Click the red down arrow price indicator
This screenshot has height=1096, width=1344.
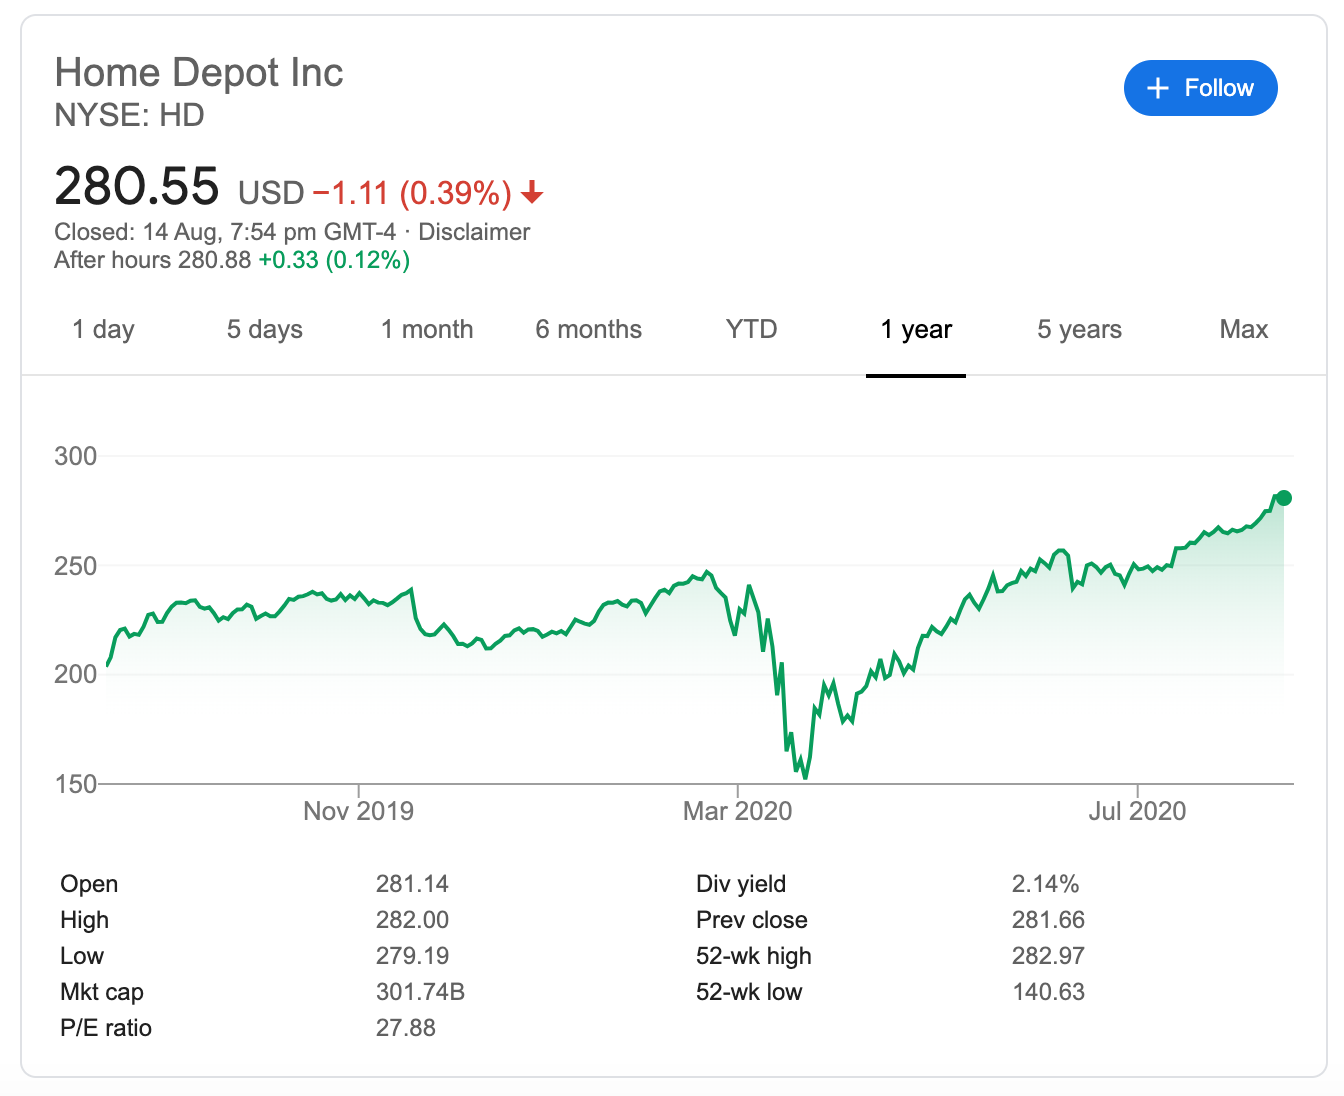click(532, 192)
